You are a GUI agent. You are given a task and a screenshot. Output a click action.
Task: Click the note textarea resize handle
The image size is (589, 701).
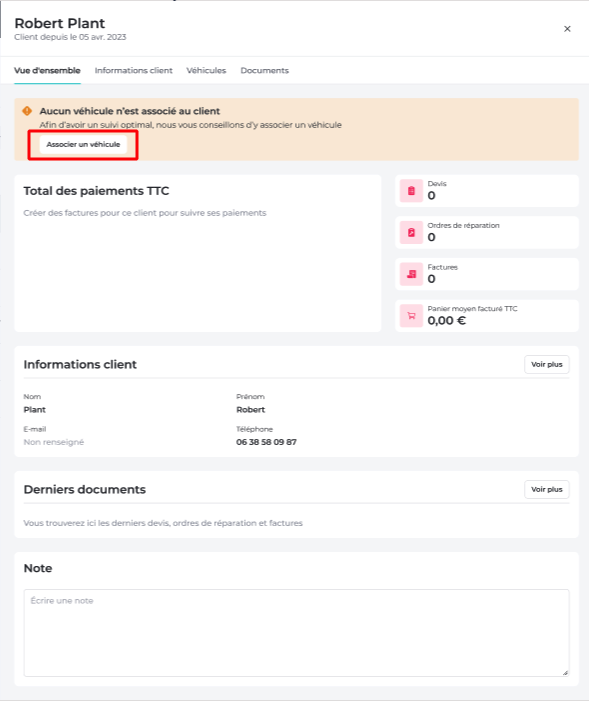point(565,672)
